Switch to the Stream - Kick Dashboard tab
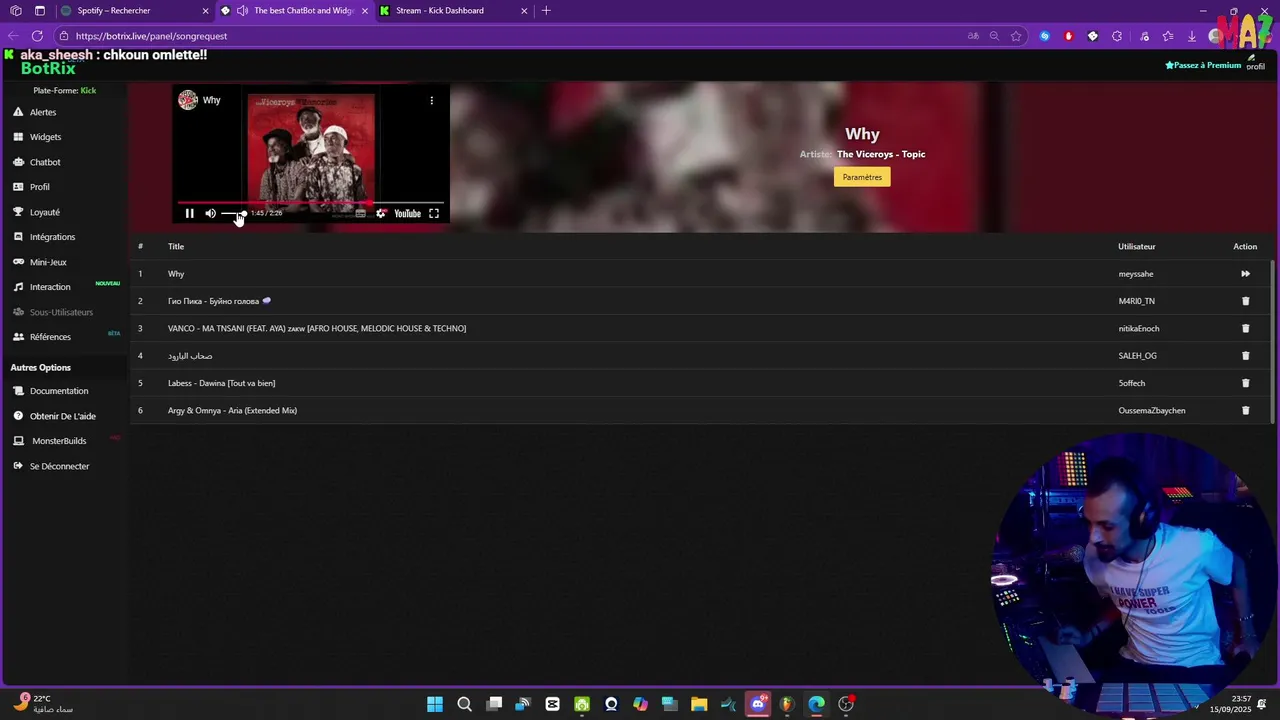Image resolution: width=1280 pixels, height=720 pixels. click(x=453, y=11)
